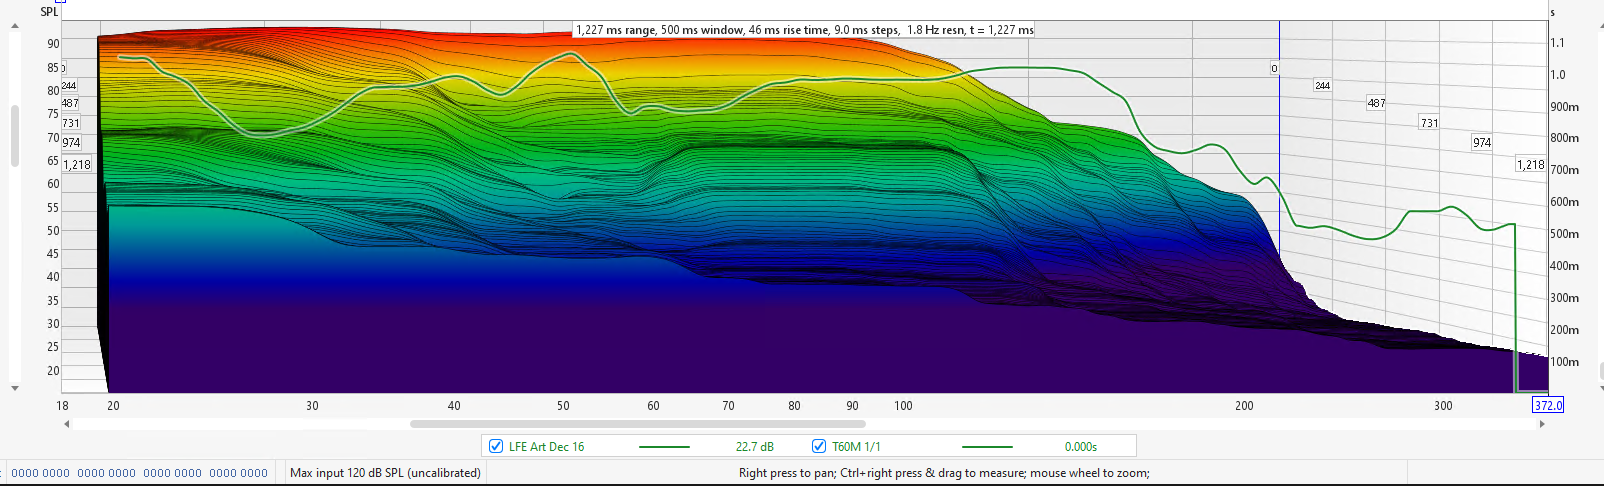
Task: Click the Max input 120 dB SPL status text
Action: pyautogui.click(x=385, y=473)
